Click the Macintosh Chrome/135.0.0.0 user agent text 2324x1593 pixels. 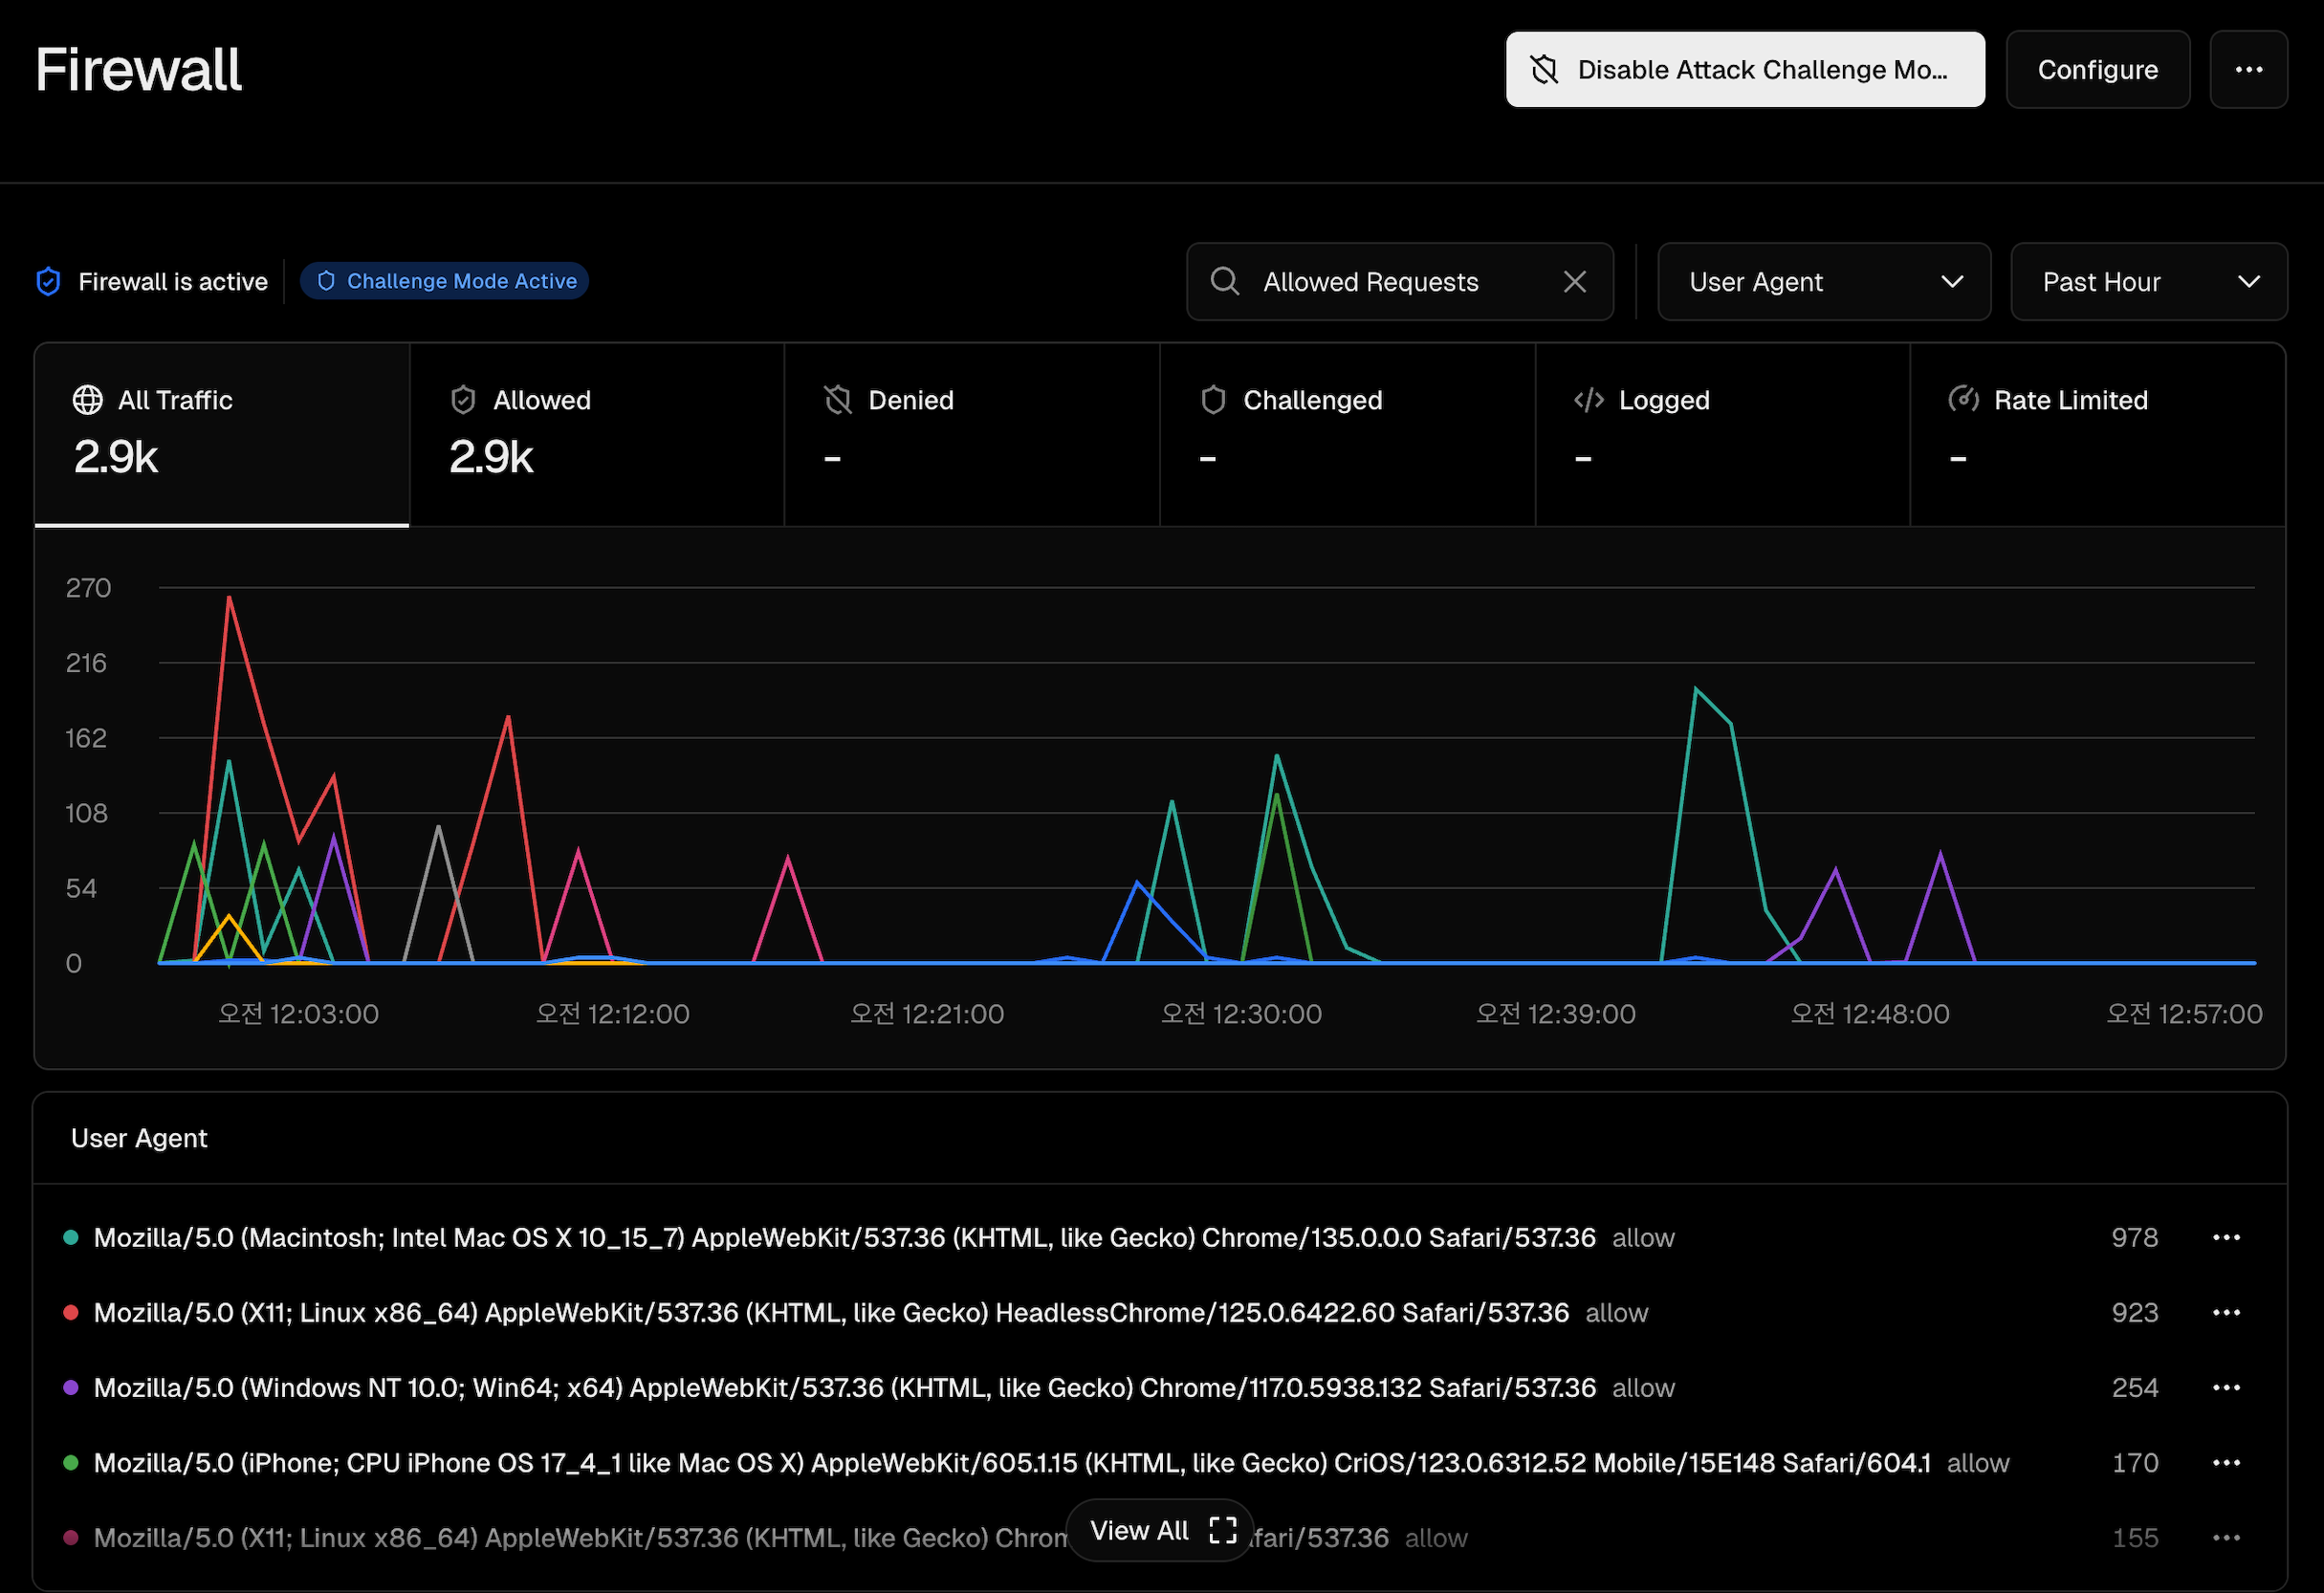tap(845, 1238)
